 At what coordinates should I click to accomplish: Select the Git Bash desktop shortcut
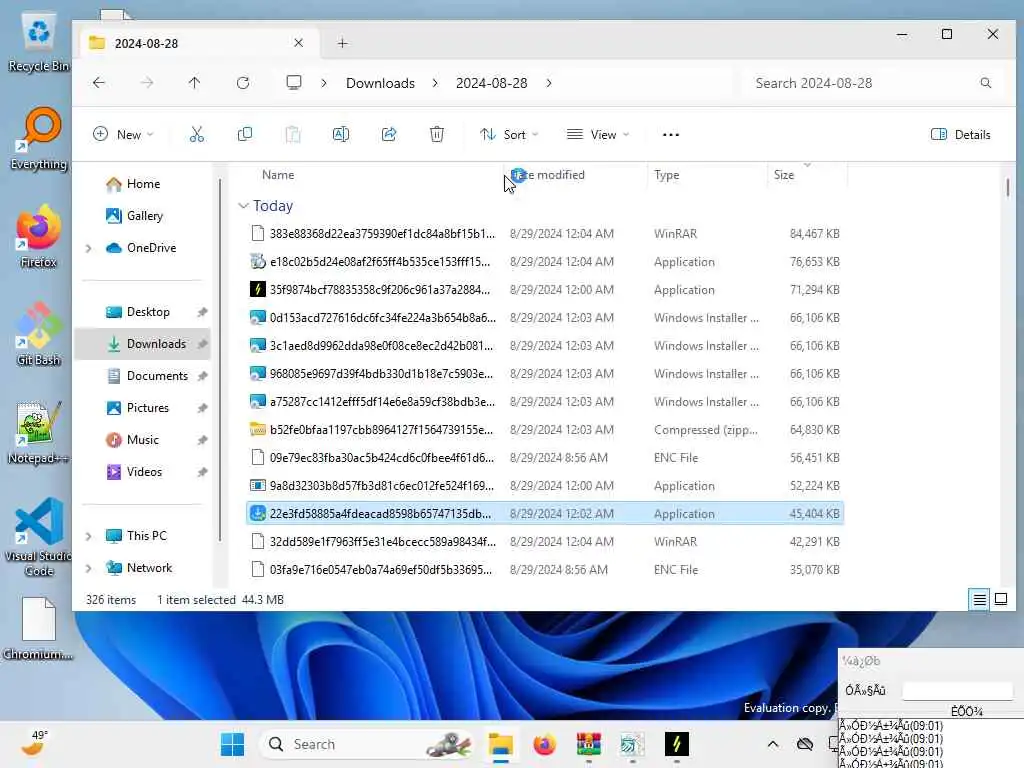click(x=39, y=334)
